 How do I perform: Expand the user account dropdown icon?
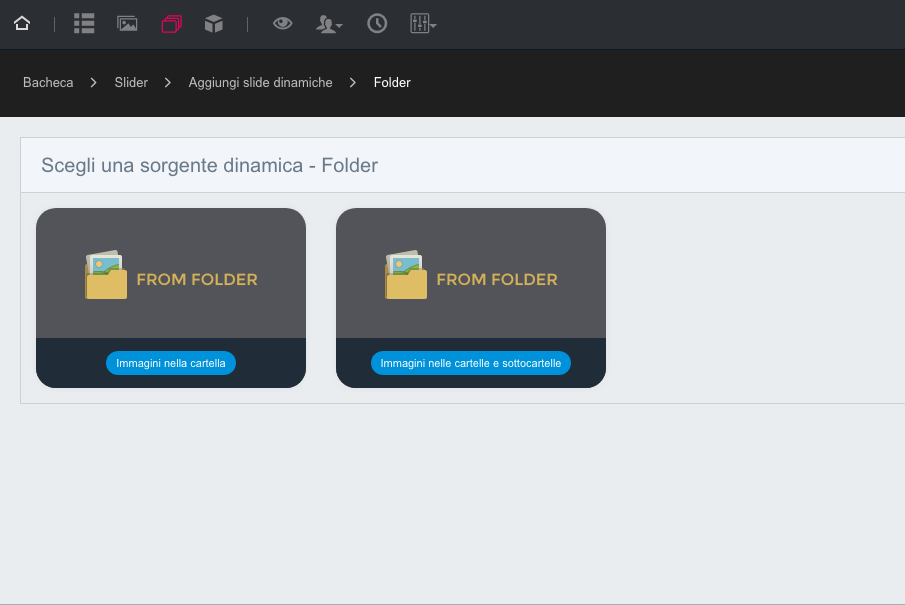[329, 24]
